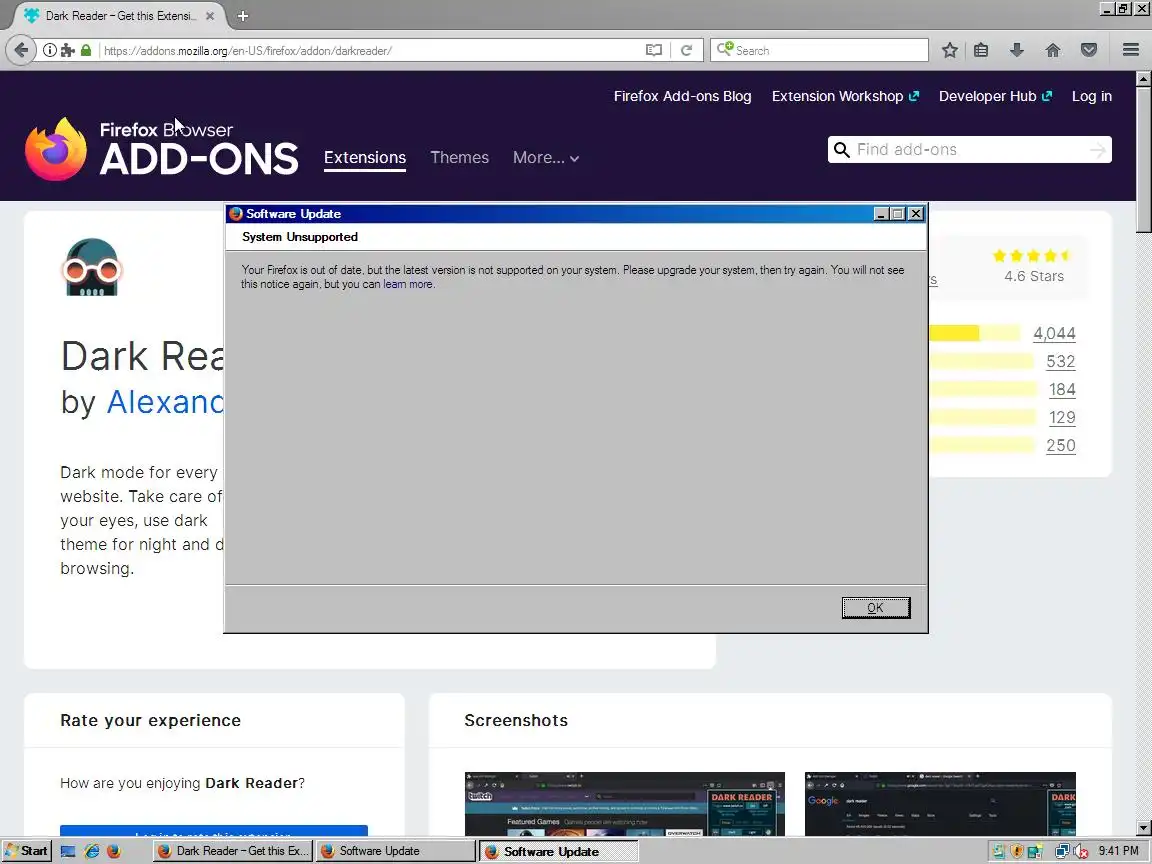Viewport: 1152px width, 864px height.
Task: Open the Extensions navigation tab
Action: [x=364, y=157]
